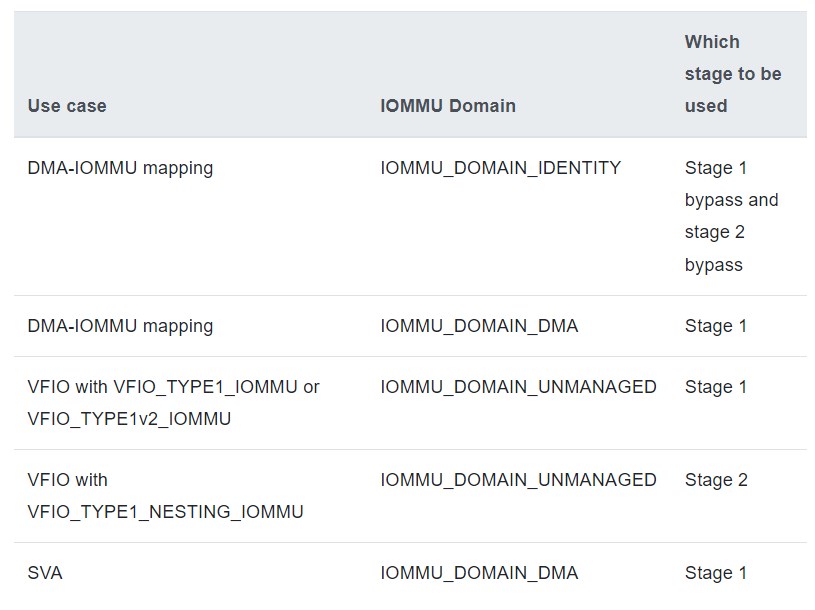Click the "Which stage to be used" header
815x610 pixels.
pos(732,74)
